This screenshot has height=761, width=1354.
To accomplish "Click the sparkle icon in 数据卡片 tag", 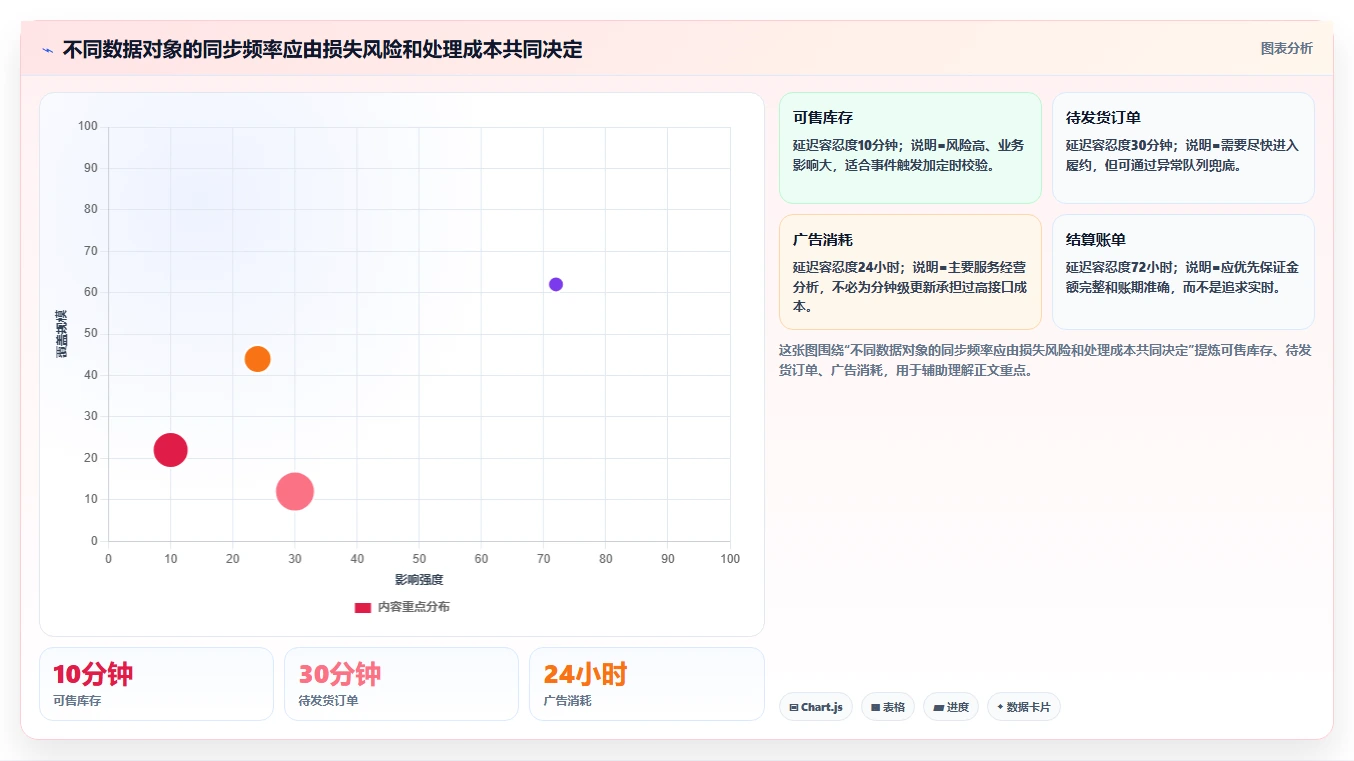I will pyautogui.click(x=1000, y=707).
